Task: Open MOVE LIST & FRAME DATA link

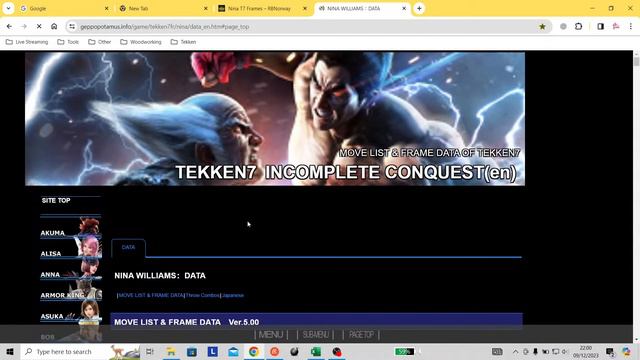Action: coord(151,295)
